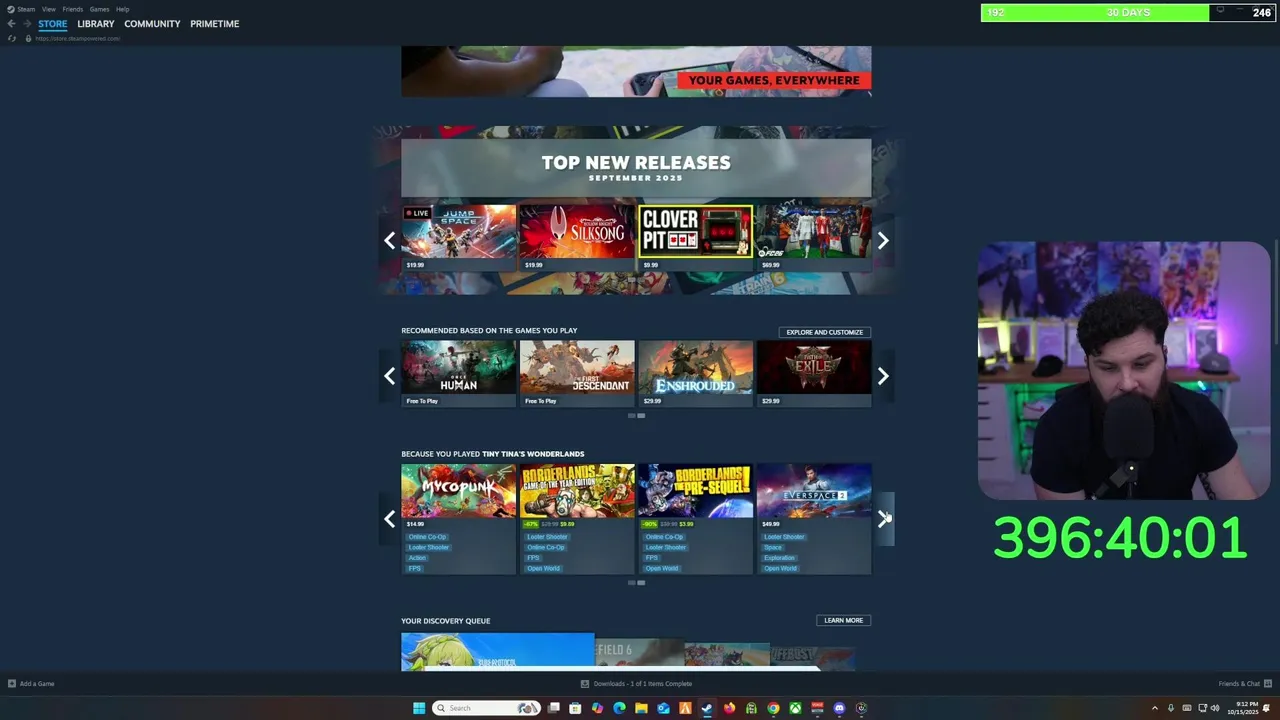Open File Explorer from the taskbar
This screenshot has width=1280, height=720.
[x=641, y=708]
